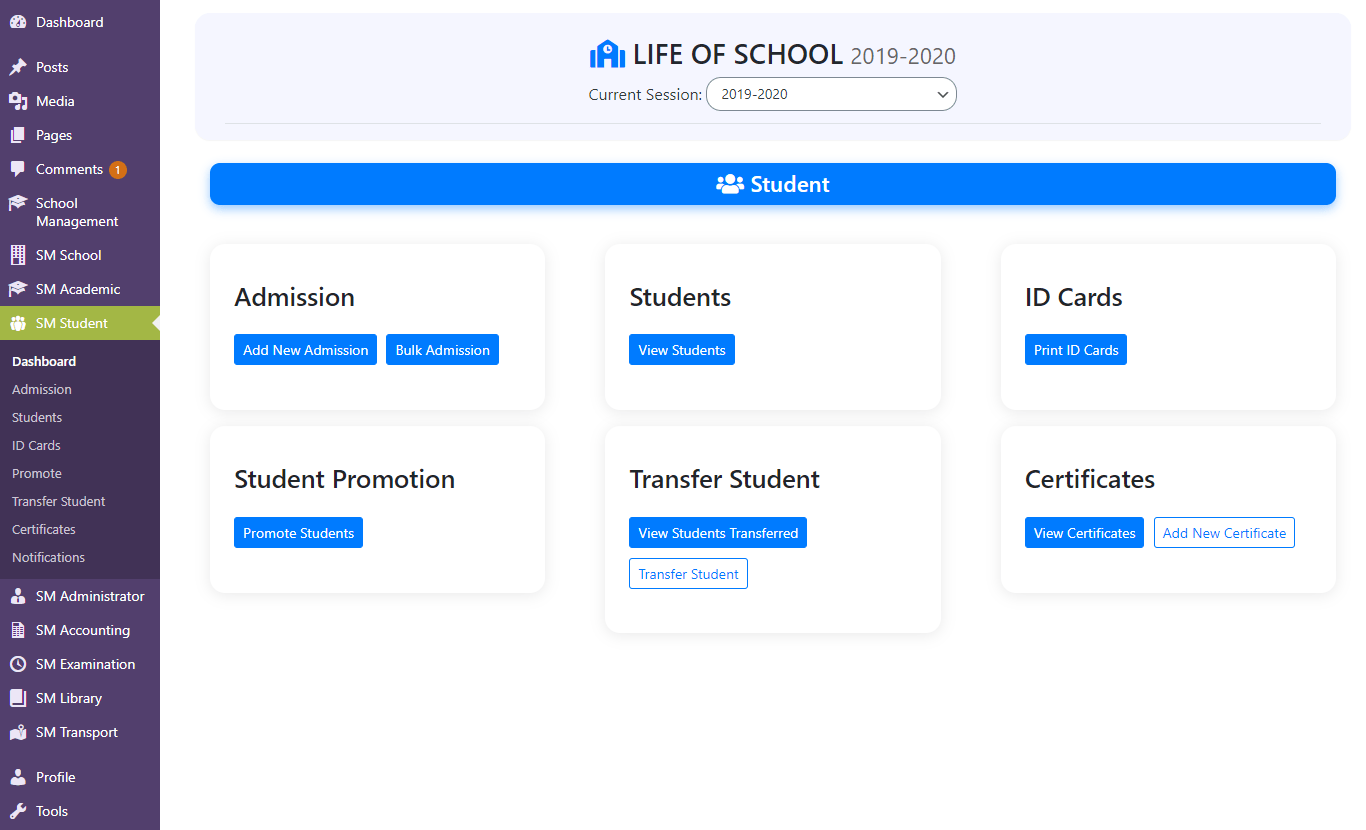Viewport: 1366px width, 830px height.
Task: Select Notifications in SM Student submenu
Action: 48,557
